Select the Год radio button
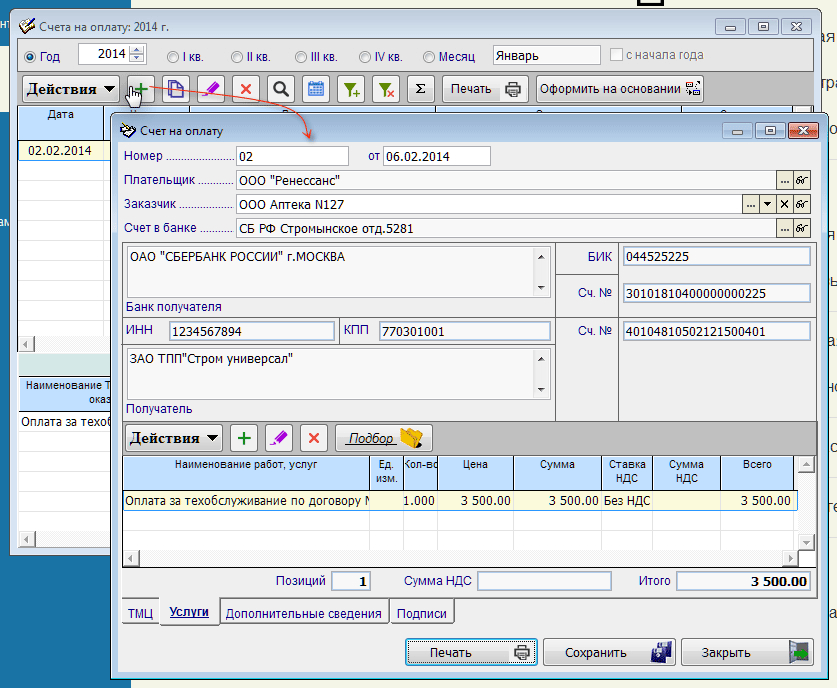This screenshot has width=837, height=688. click(x=30, y=57)
